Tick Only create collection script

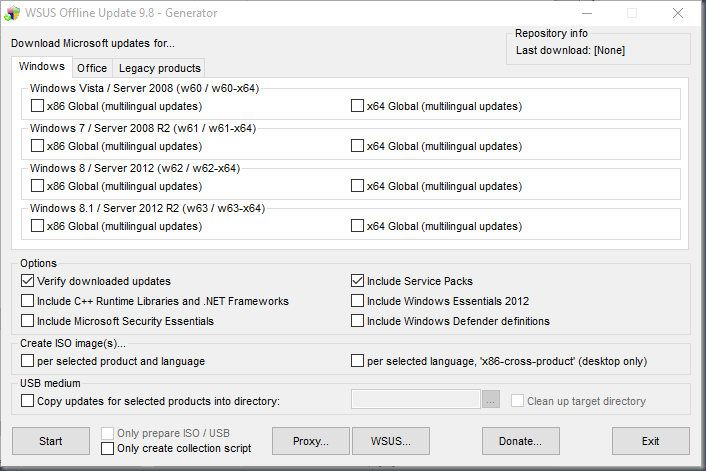click(108, 448)
